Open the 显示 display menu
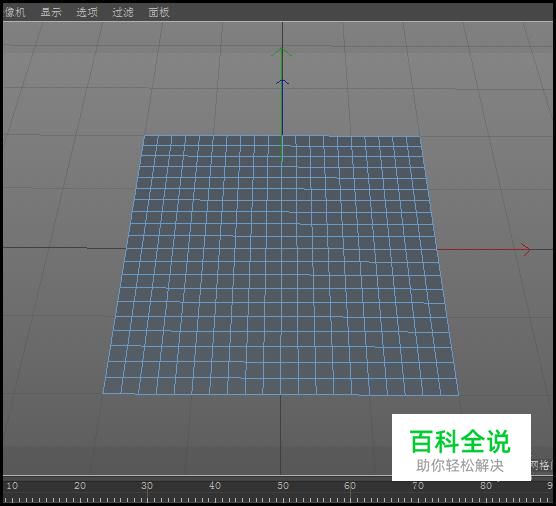The height and width of the screenshot is (506, 556). 51,12
